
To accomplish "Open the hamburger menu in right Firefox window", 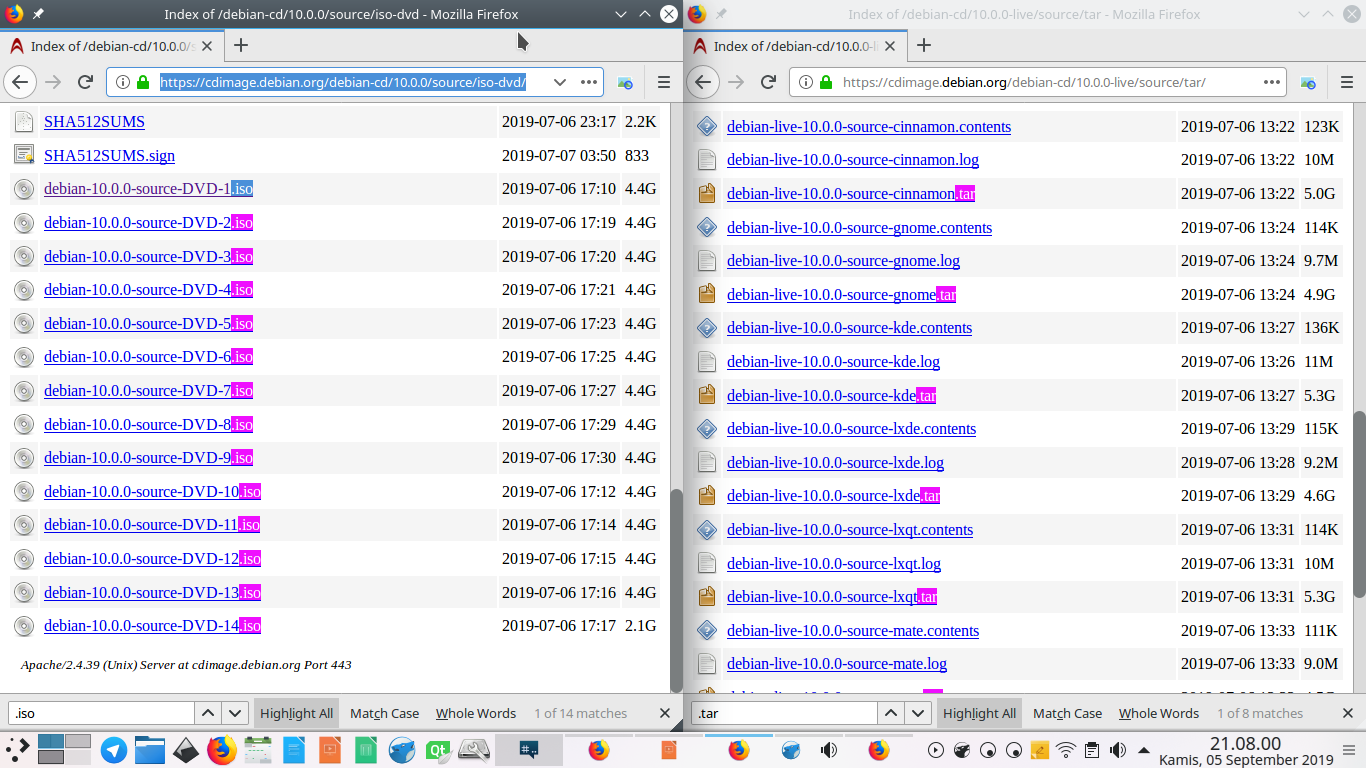I will point(1347,82).
